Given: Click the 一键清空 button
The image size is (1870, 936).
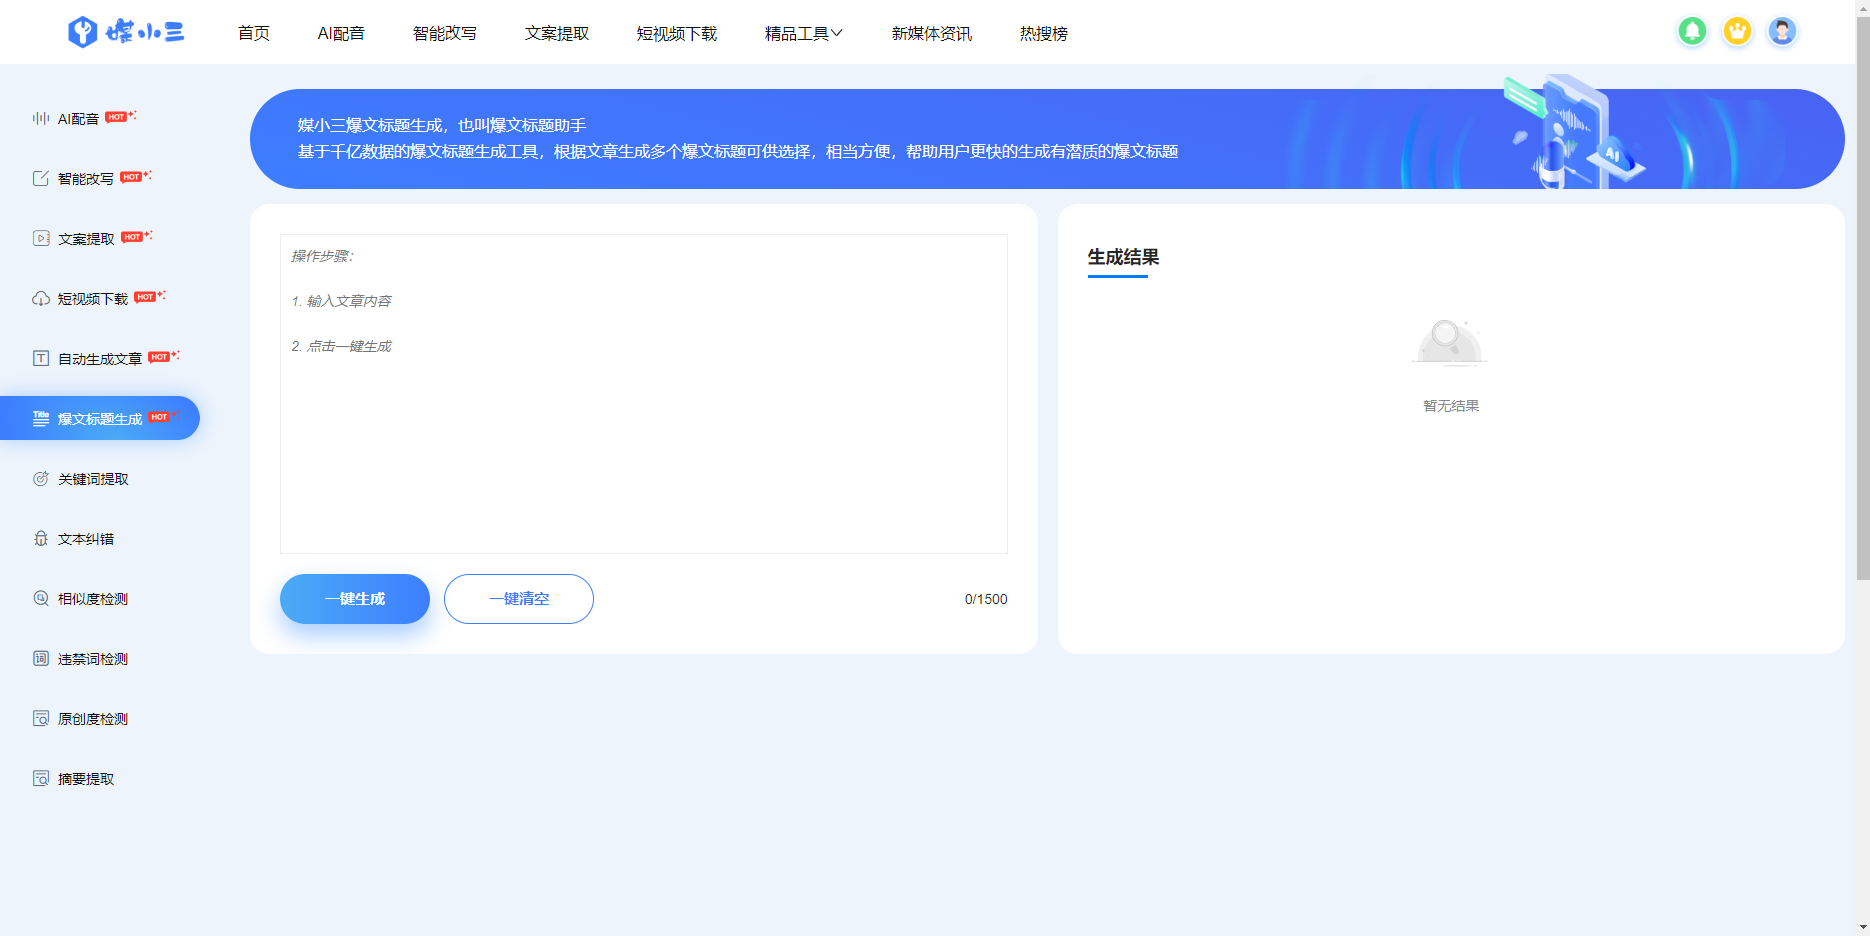Looking at the screenshot, I should (x=519, y=599).
